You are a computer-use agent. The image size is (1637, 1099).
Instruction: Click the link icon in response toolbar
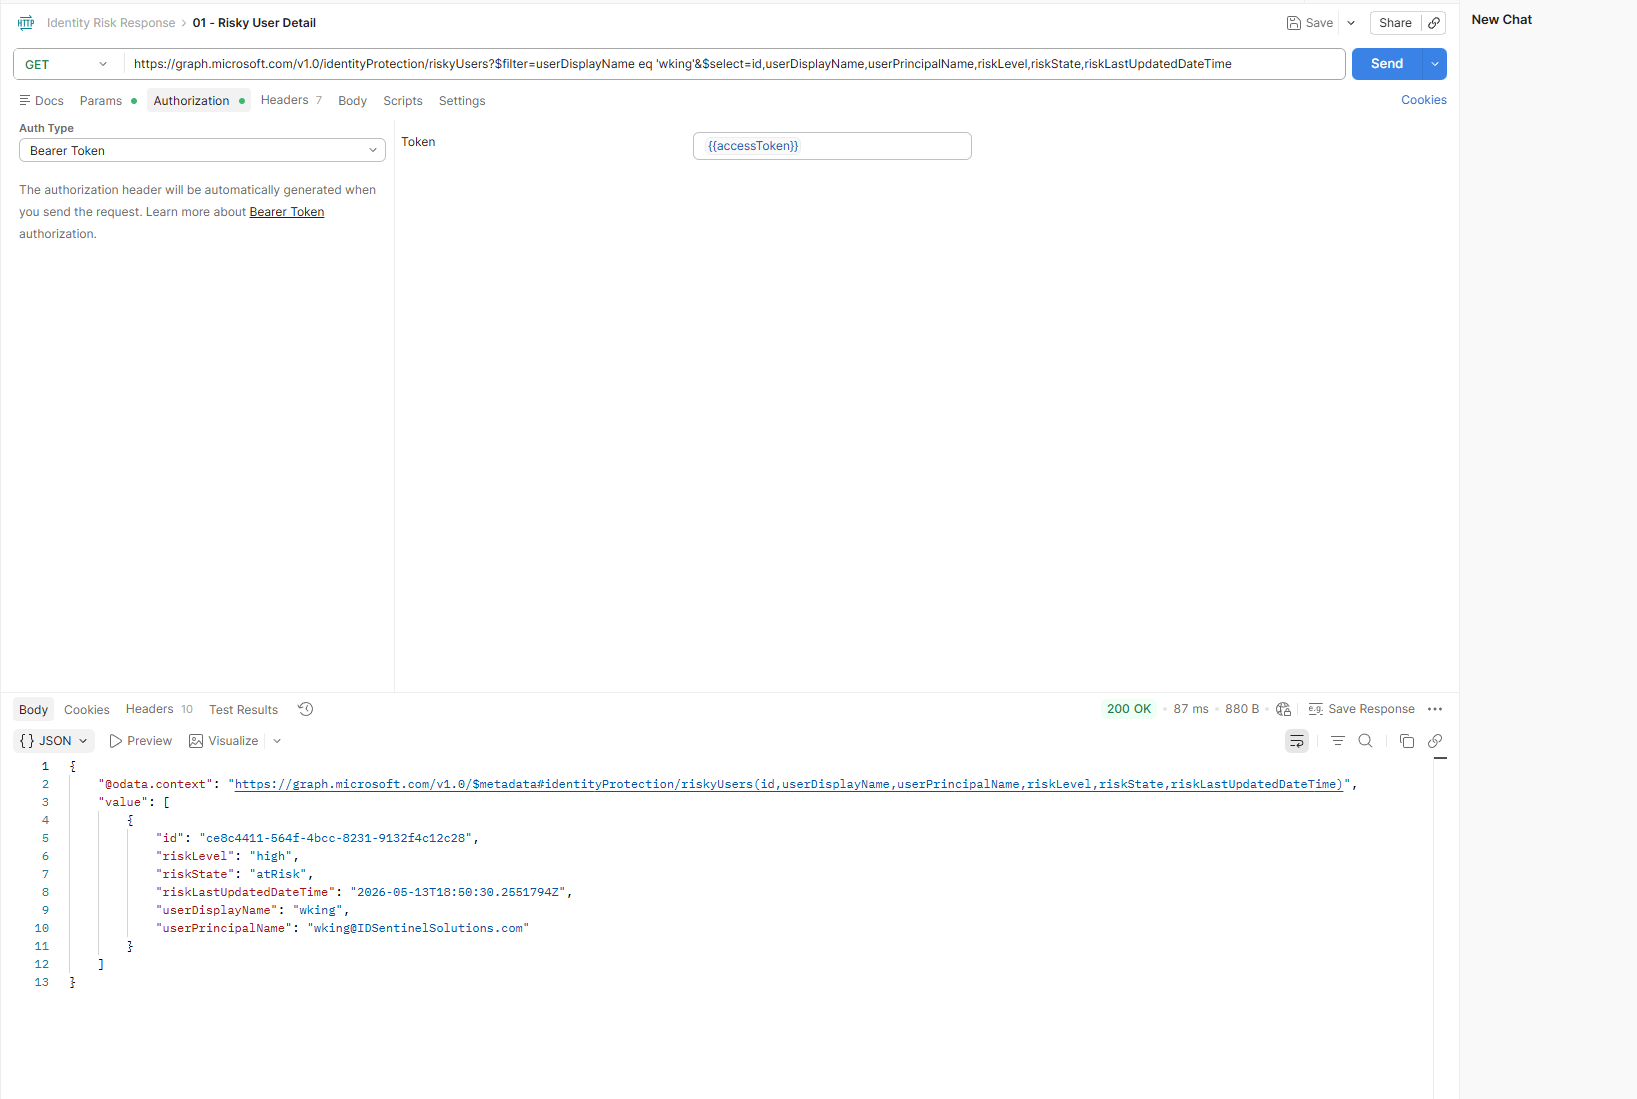1435,741
